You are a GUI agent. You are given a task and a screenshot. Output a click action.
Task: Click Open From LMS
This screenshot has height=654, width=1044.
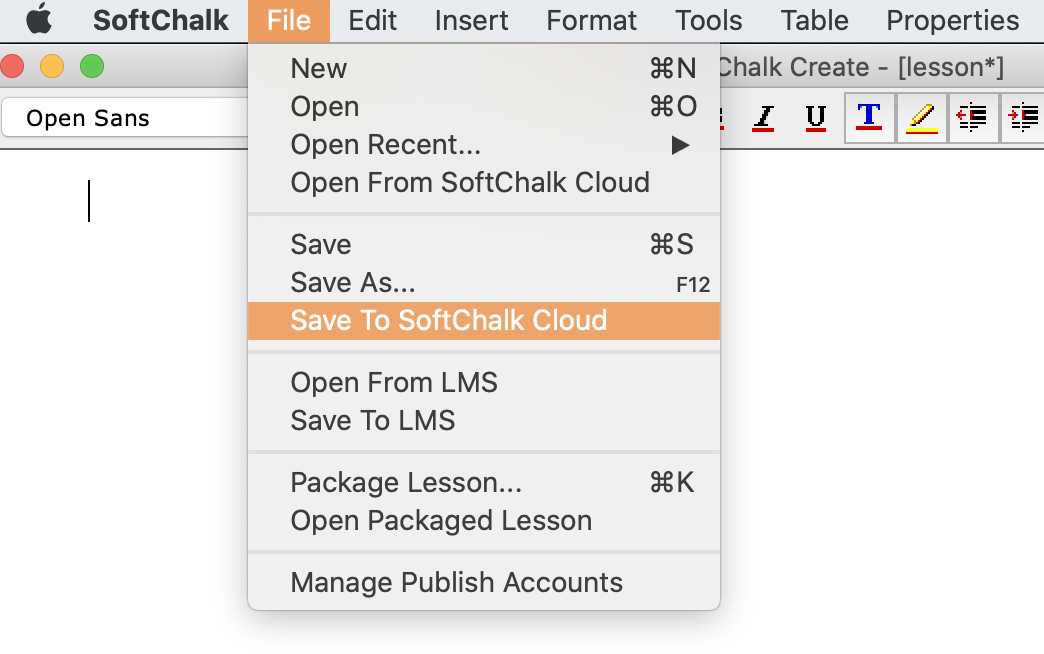point(393,382)
